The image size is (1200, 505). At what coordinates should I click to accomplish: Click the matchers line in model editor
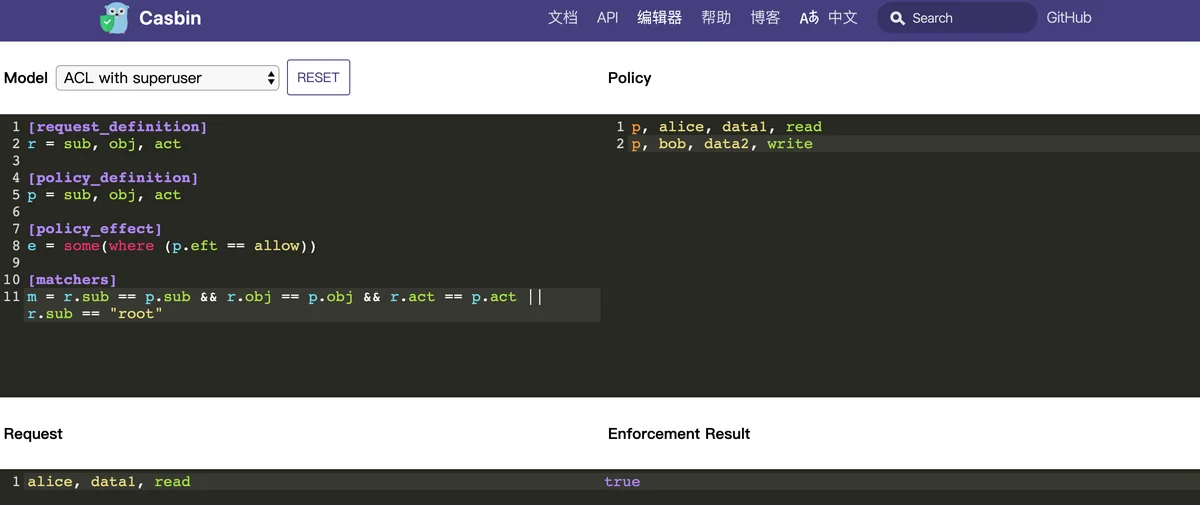312,305
